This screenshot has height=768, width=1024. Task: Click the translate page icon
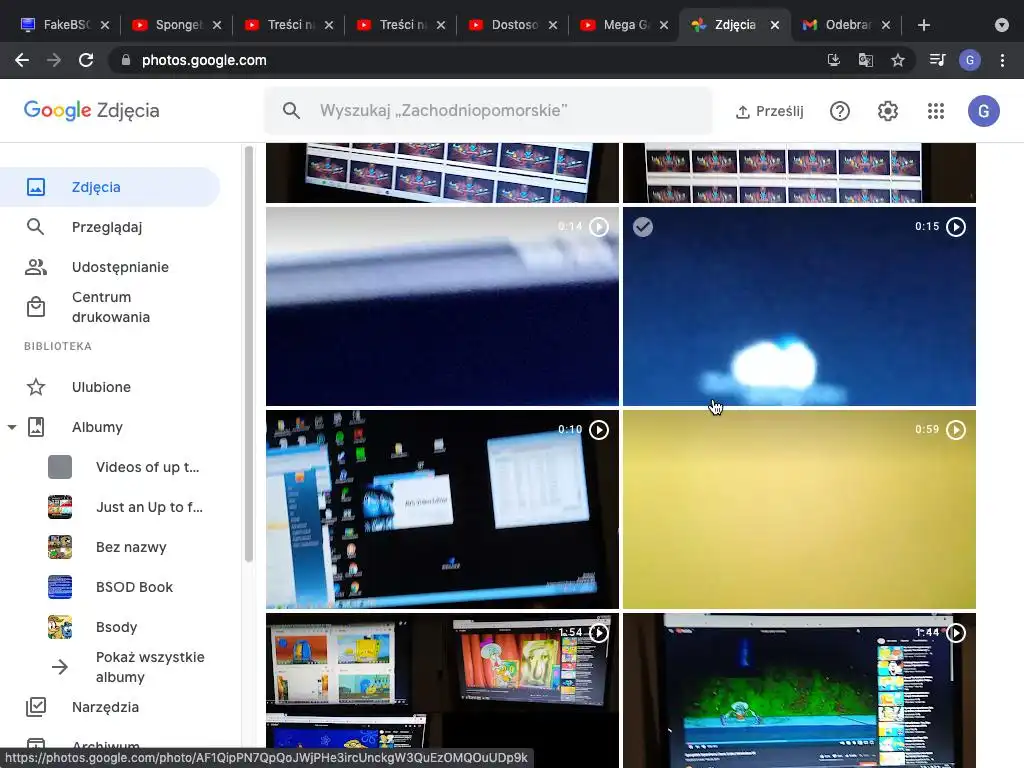(x=865, y=60)
